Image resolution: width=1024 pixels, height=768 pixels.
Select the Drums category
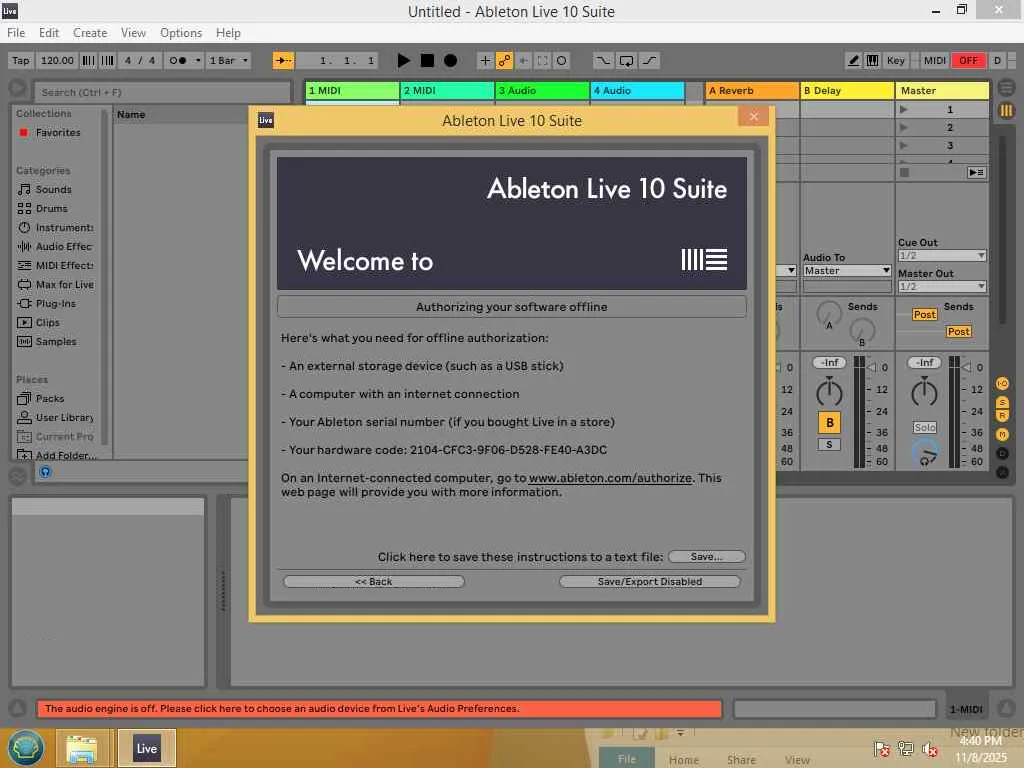tap(52, 208)
